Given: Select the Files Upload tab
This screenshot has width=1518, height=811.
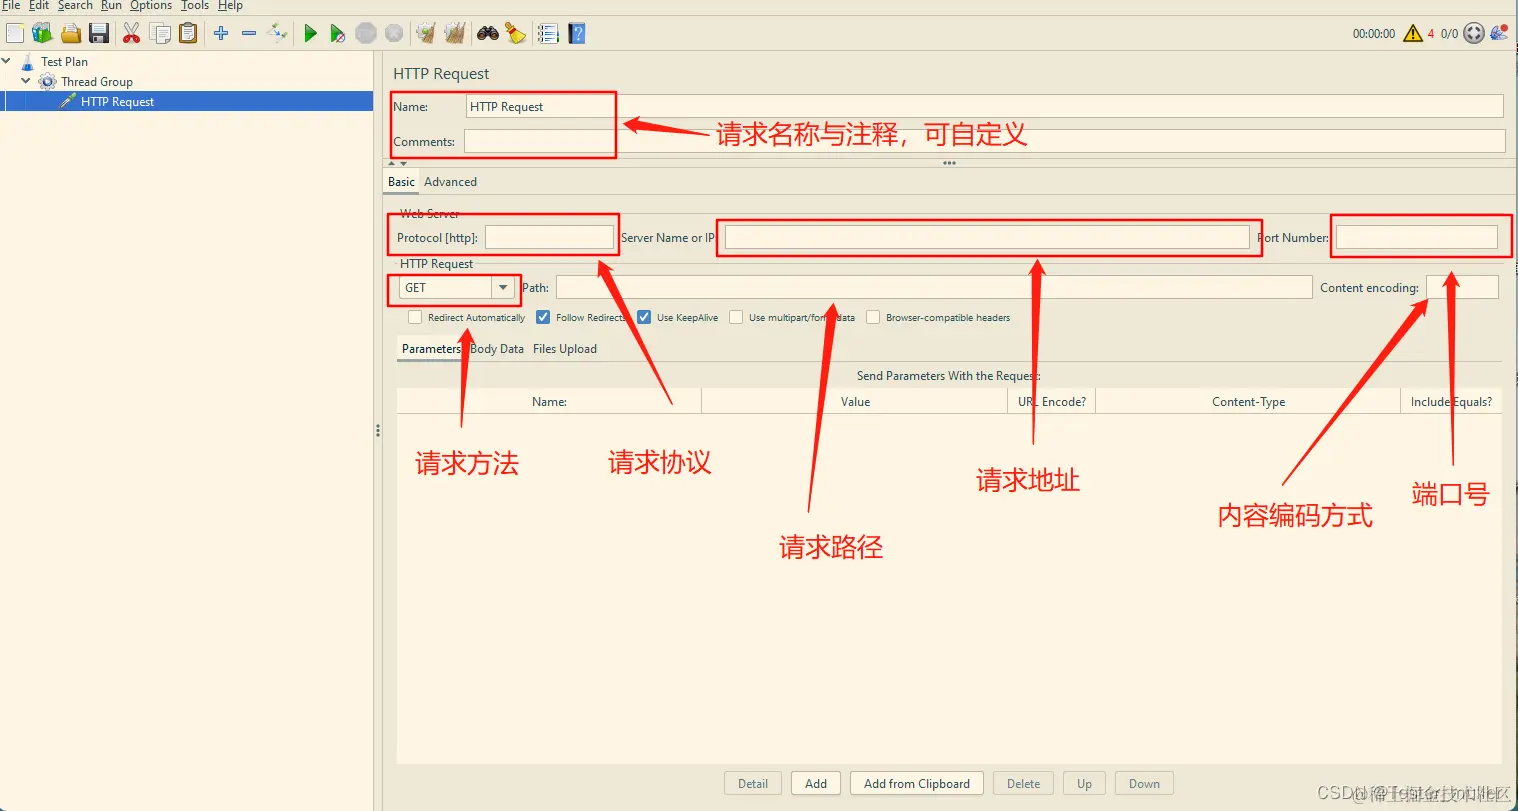Looking at the screenshot, I should pyautogui.click(x=565, y=349).
